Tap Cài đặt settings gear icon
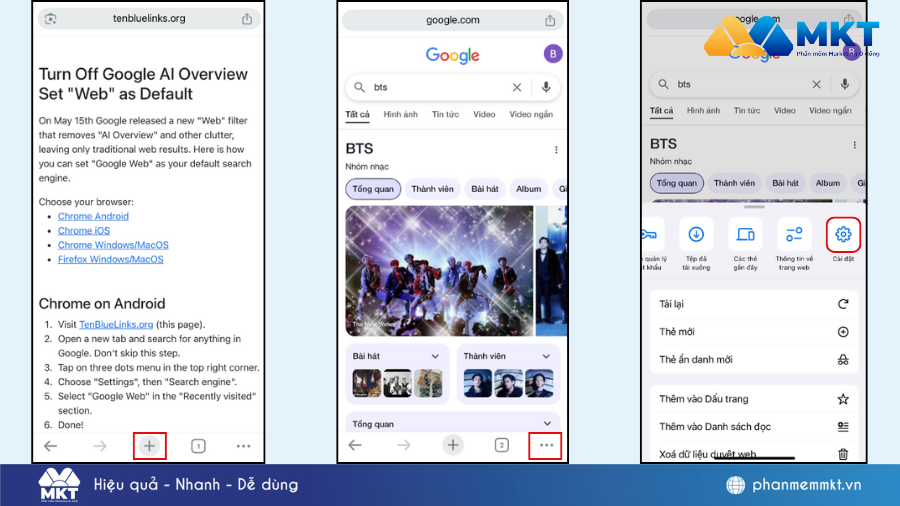This screenshot has height=506, width=900. [x=843, y=234]
